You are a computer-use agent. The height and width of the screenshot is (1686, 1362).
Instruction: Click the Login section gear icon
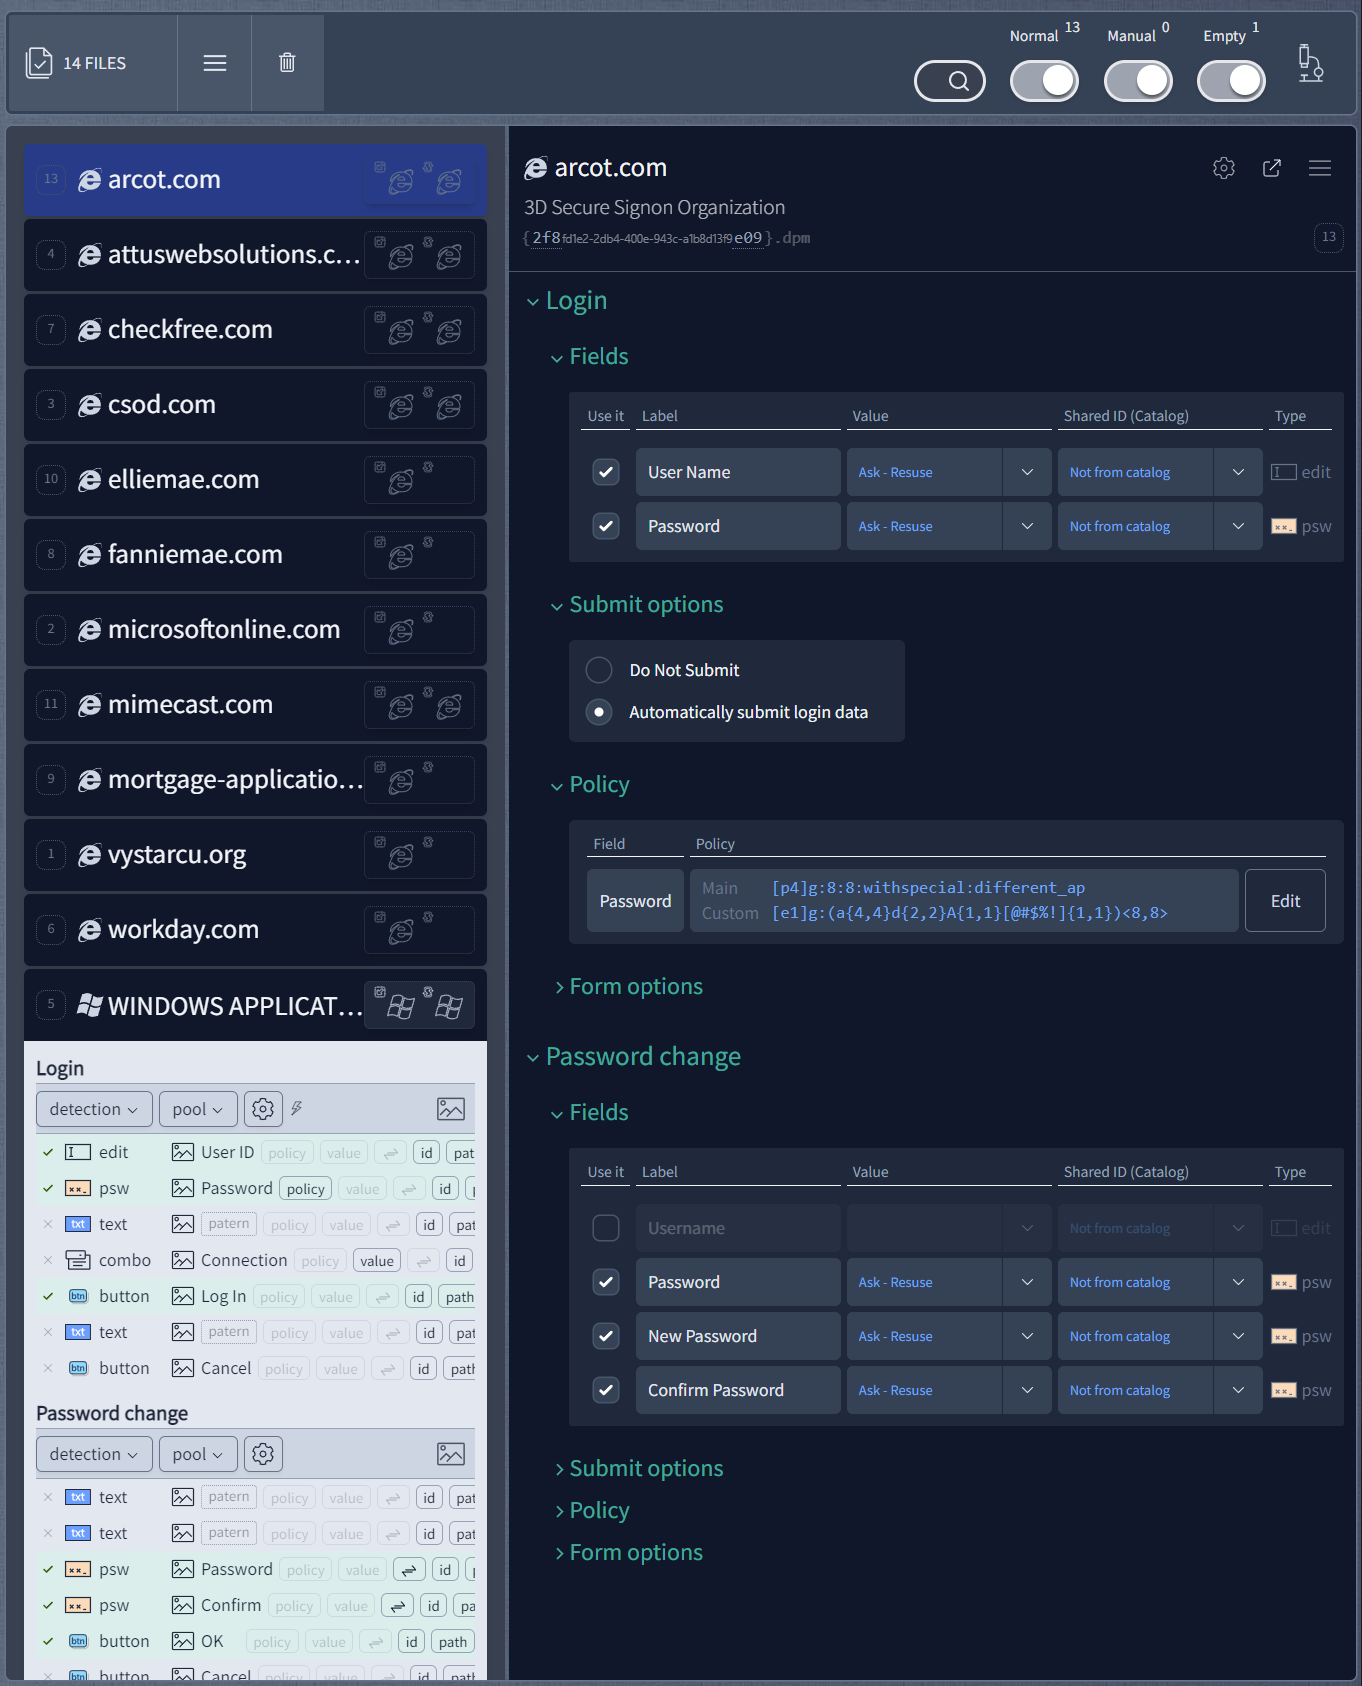click(263, 1109)
